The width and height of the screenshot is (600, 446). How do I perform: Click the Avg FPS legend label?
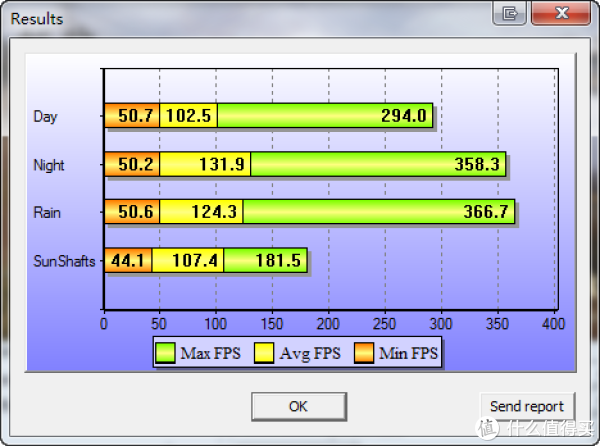pyautogui.click(x=310, y=353)
